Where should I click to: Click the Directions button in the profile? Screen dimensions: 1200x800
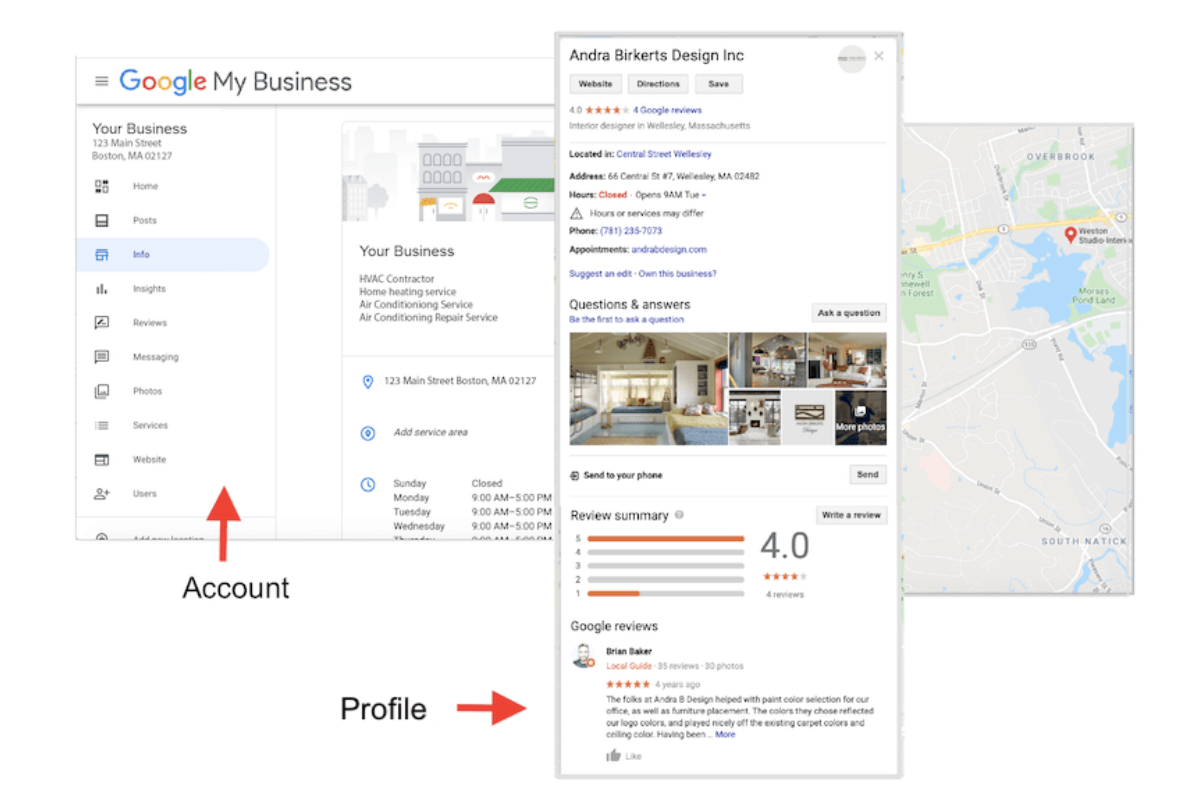click(658, 84)
